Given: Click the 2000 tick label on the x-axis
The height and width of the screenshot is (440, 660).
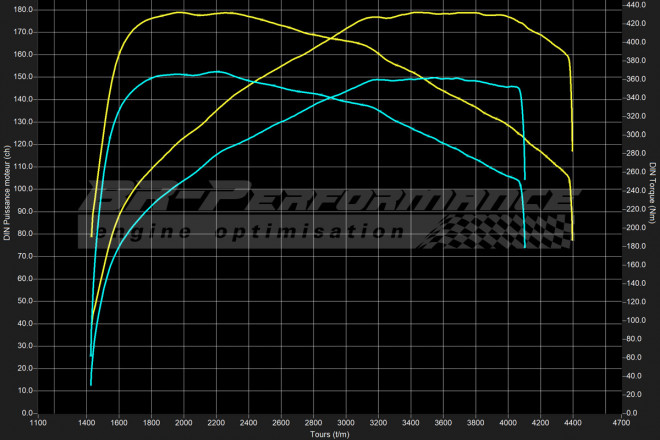Looking at the screenshot, I should 183,423.
